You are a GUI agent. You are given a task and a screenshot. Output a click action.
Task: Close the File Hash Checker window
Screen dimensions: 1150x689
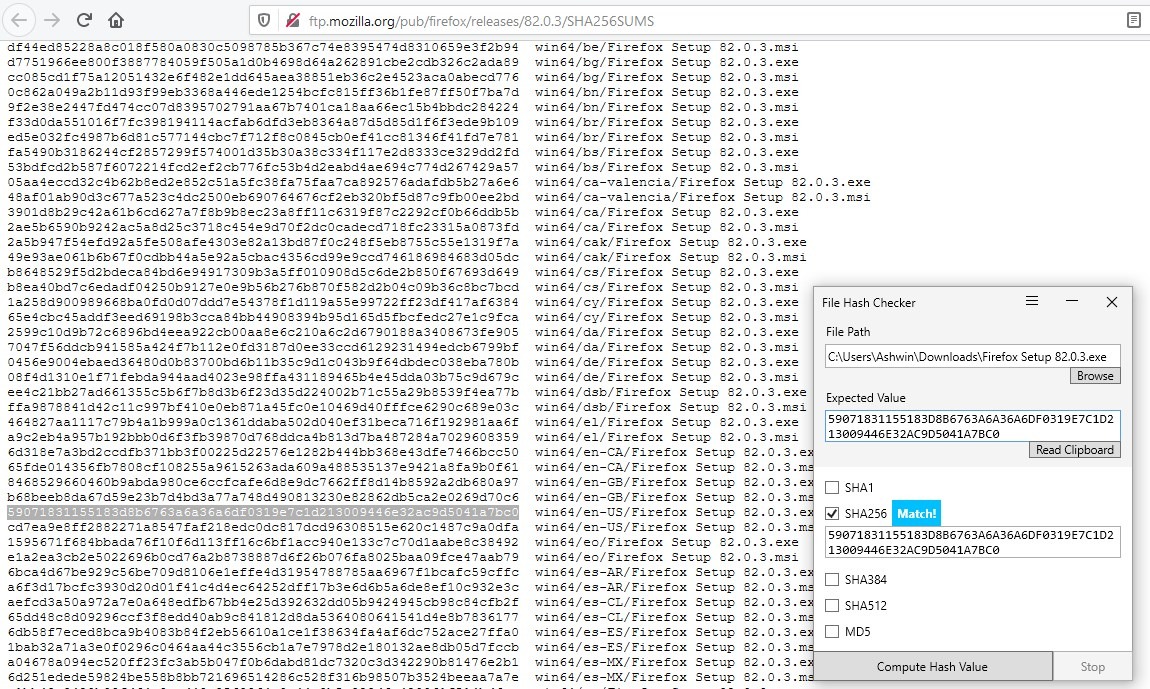click(1112, 302)
